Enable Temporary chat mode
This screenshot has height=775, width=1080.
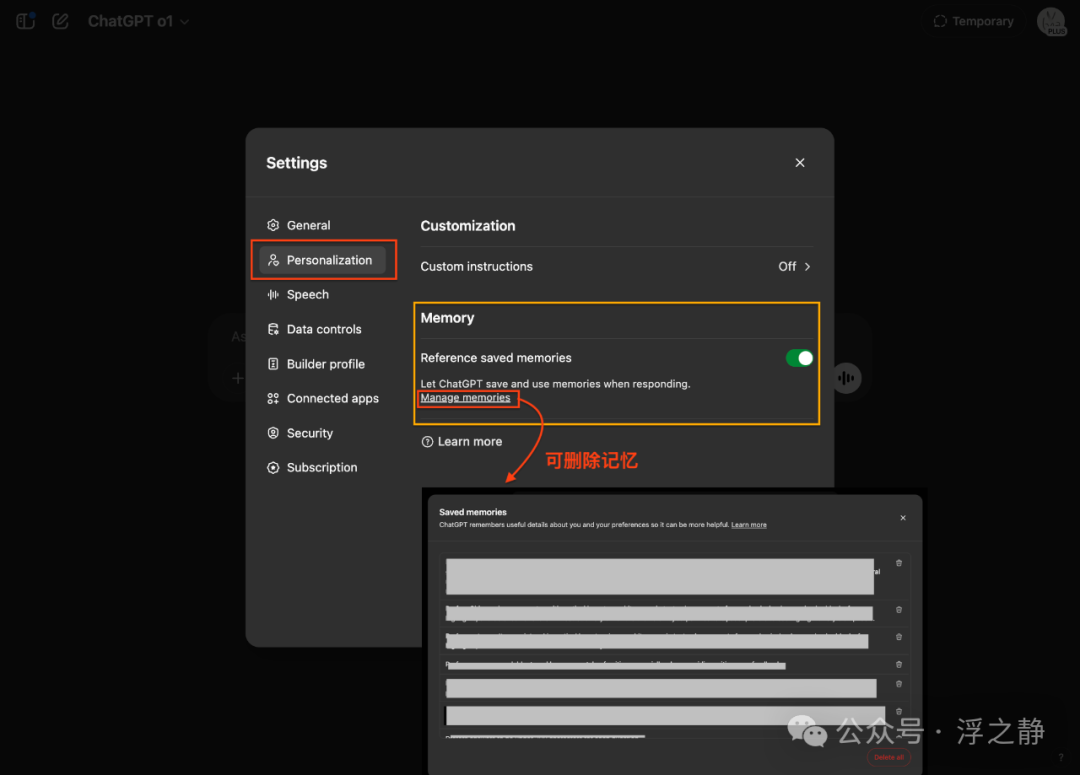point(973,21)
